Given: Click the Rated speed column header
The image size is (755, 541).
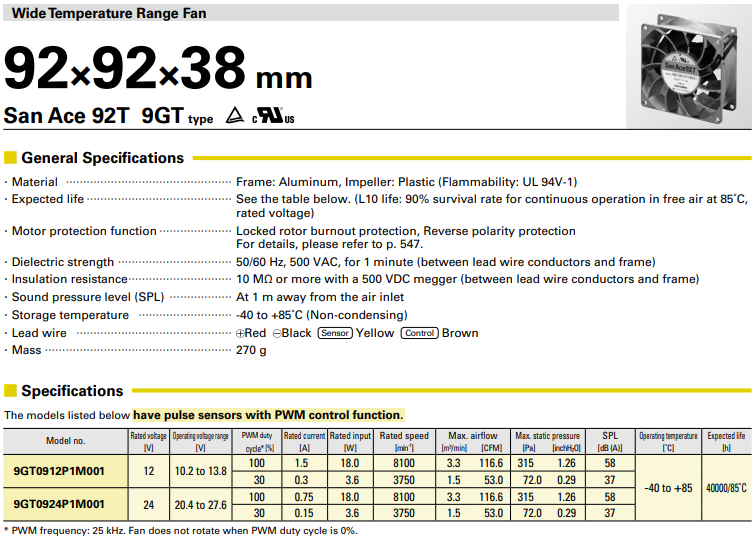Looking at the screenshot, I should pyautogui.click(x=404, y=436).
